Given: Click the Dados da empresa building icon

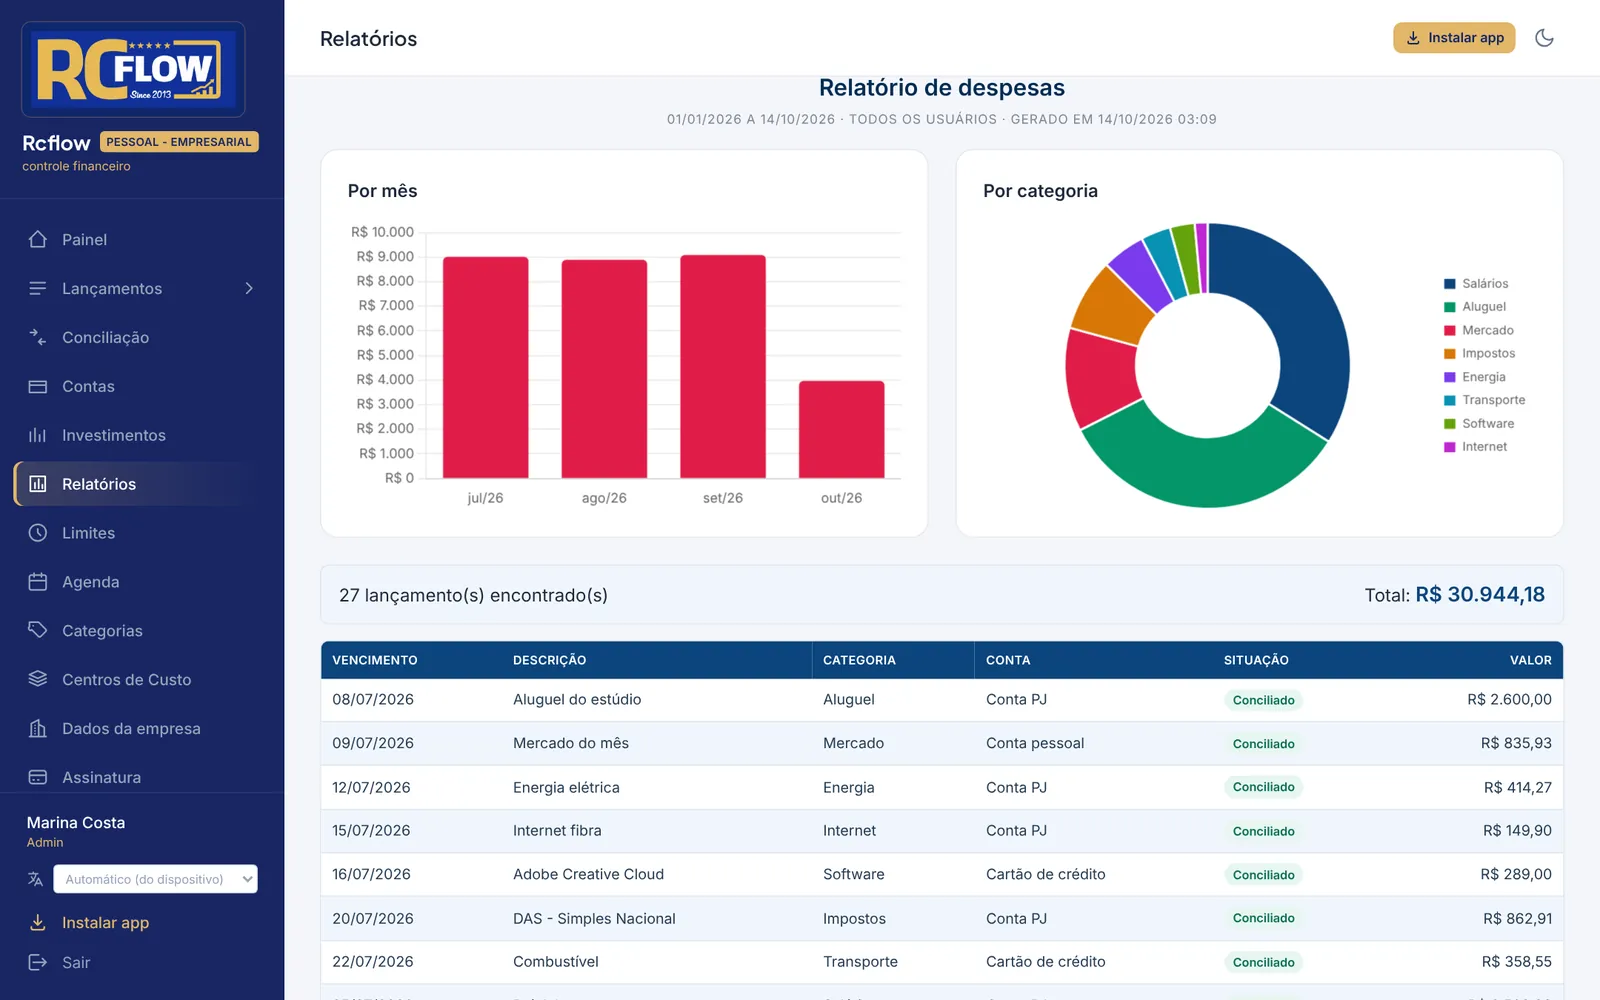Looking at the screenshot, I should pyautogui.click(x=38, y=728).
